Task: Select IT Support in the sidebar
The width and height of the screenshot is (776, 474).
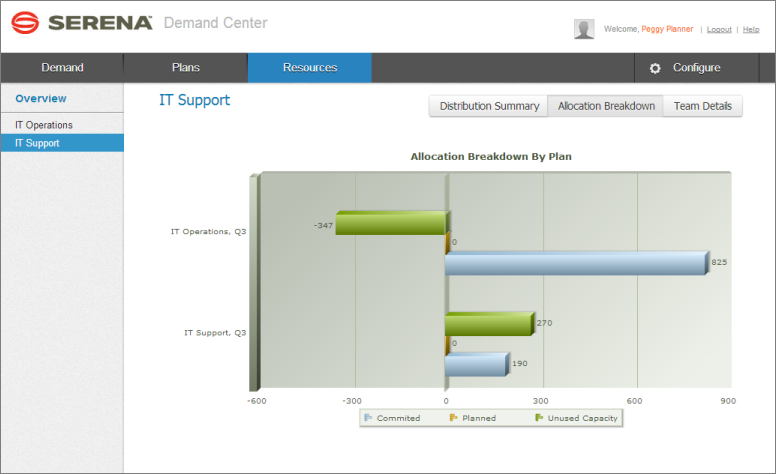Action: point(37,143)
